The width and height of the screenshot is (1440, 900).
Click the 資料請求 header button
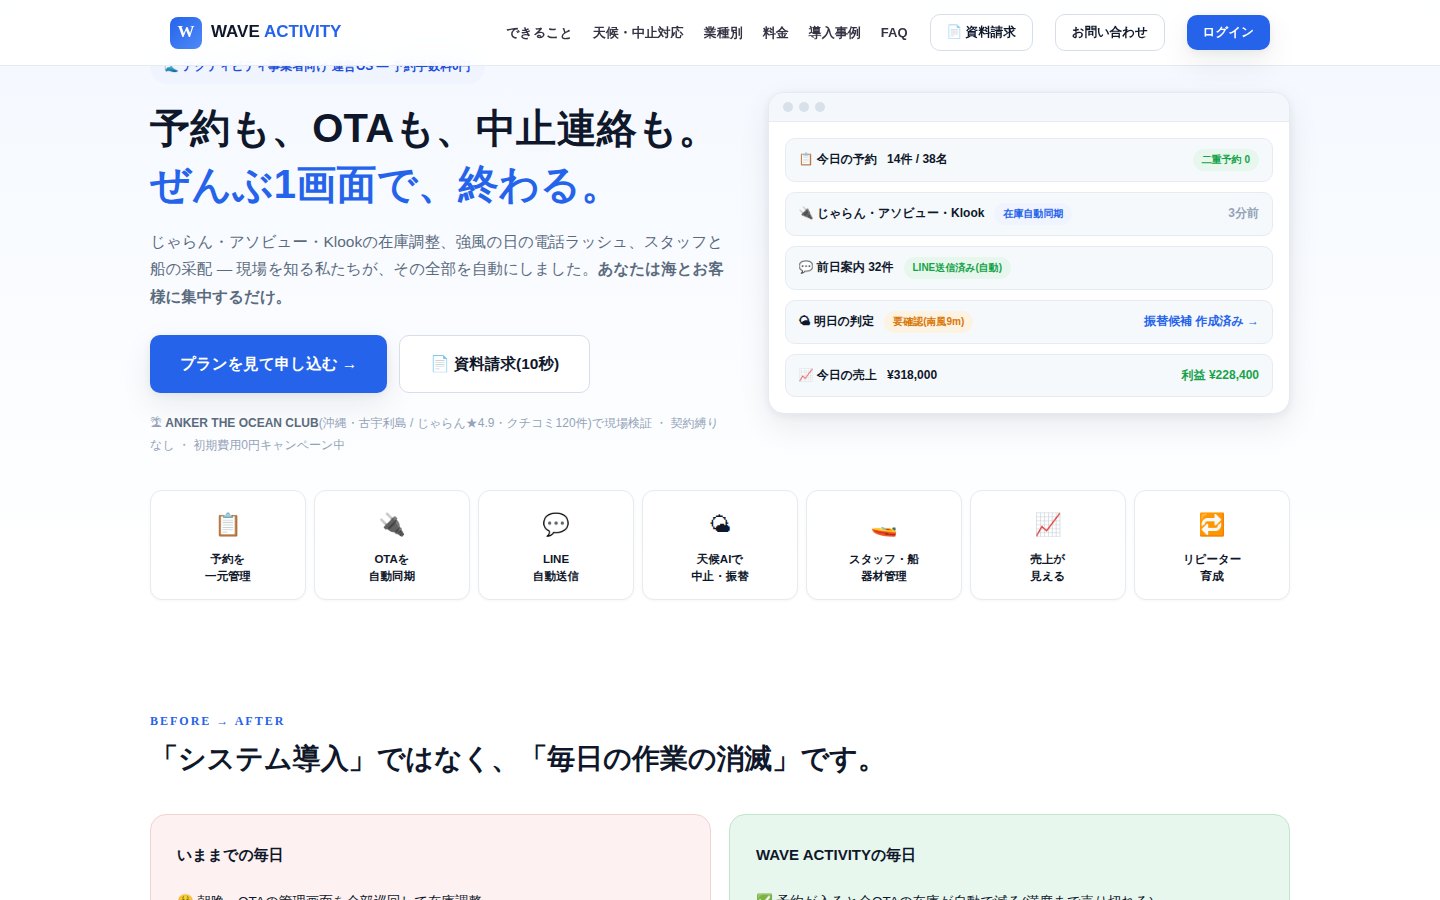[x=981, y=32]
